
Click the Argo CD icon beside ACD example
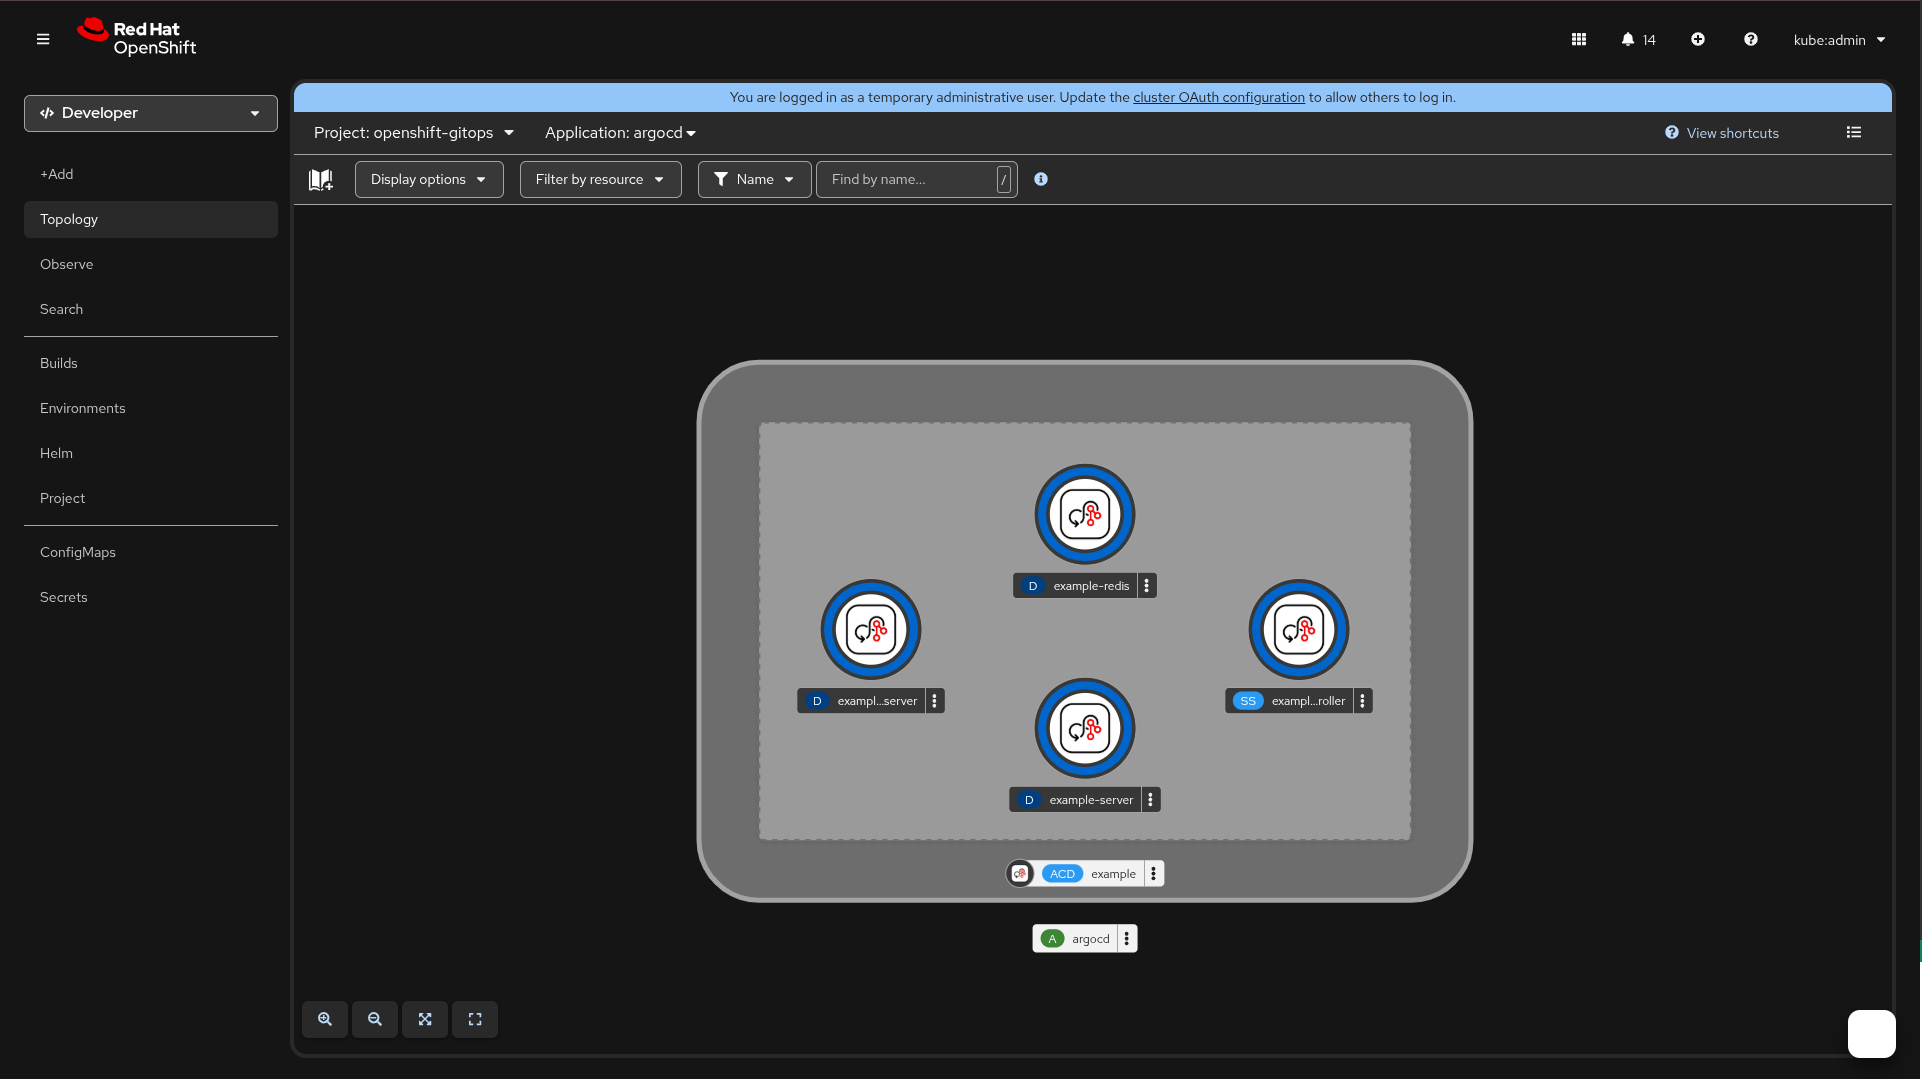(x=1020, y=874)
